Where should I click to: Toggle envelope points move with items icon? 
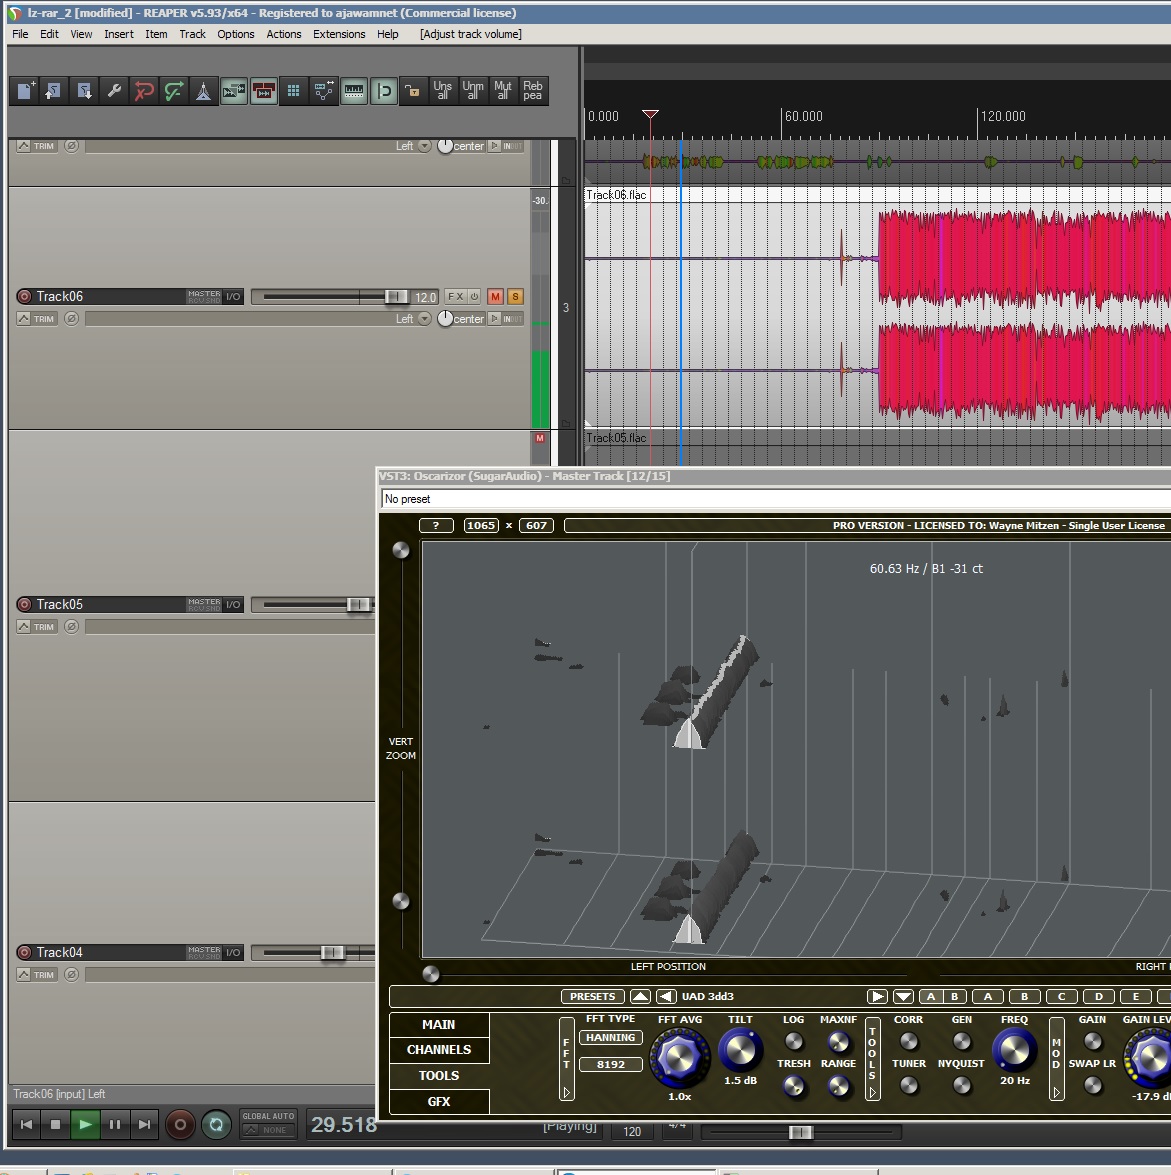pos(324,91)
